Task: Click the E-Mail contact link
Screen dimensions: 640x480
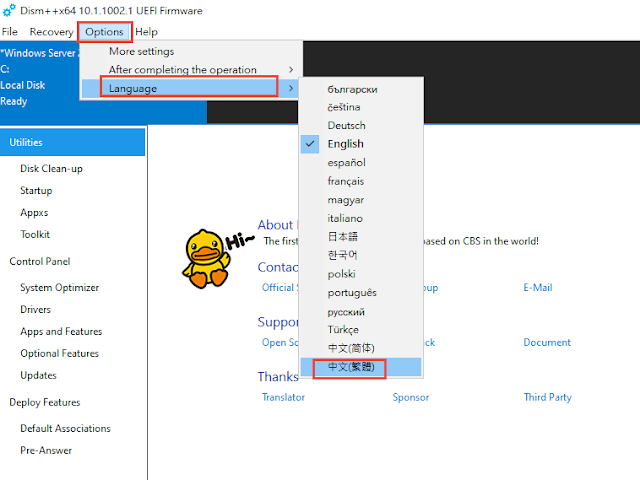Action: [x=538, y=288]
